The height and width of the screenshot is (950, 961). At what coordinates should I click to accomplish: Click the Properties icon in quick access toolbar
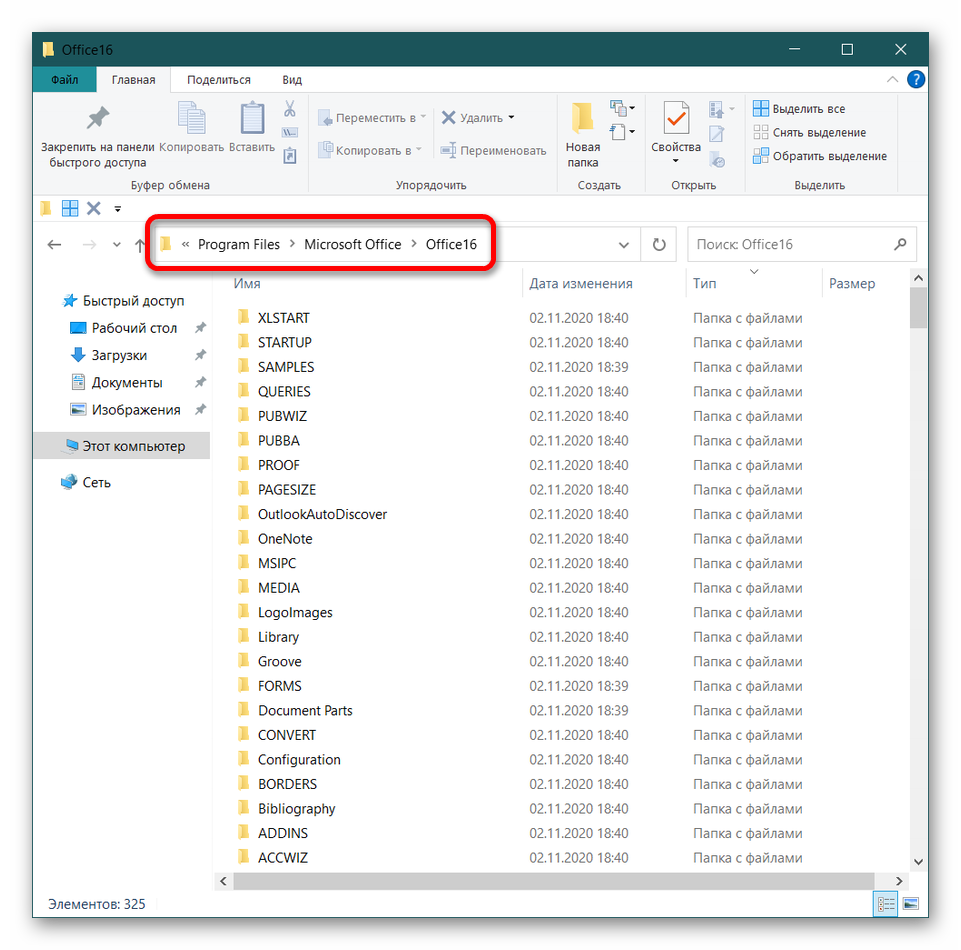[70, 208]
